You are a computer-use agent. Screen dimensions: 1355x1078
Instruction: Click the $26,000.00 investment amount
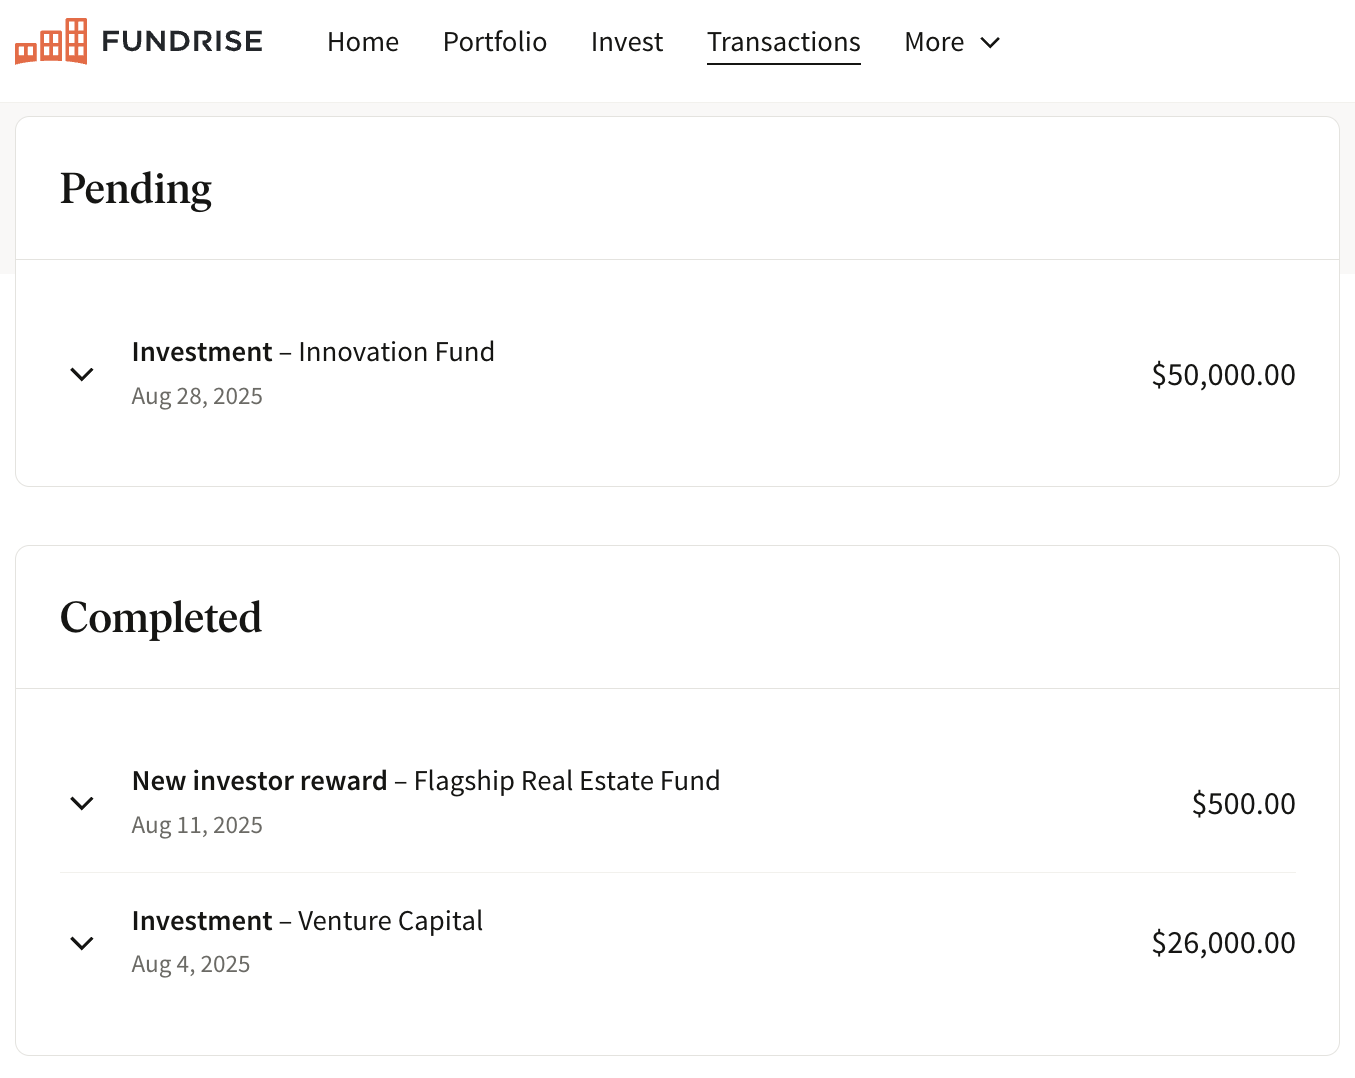click(1223, 943)
